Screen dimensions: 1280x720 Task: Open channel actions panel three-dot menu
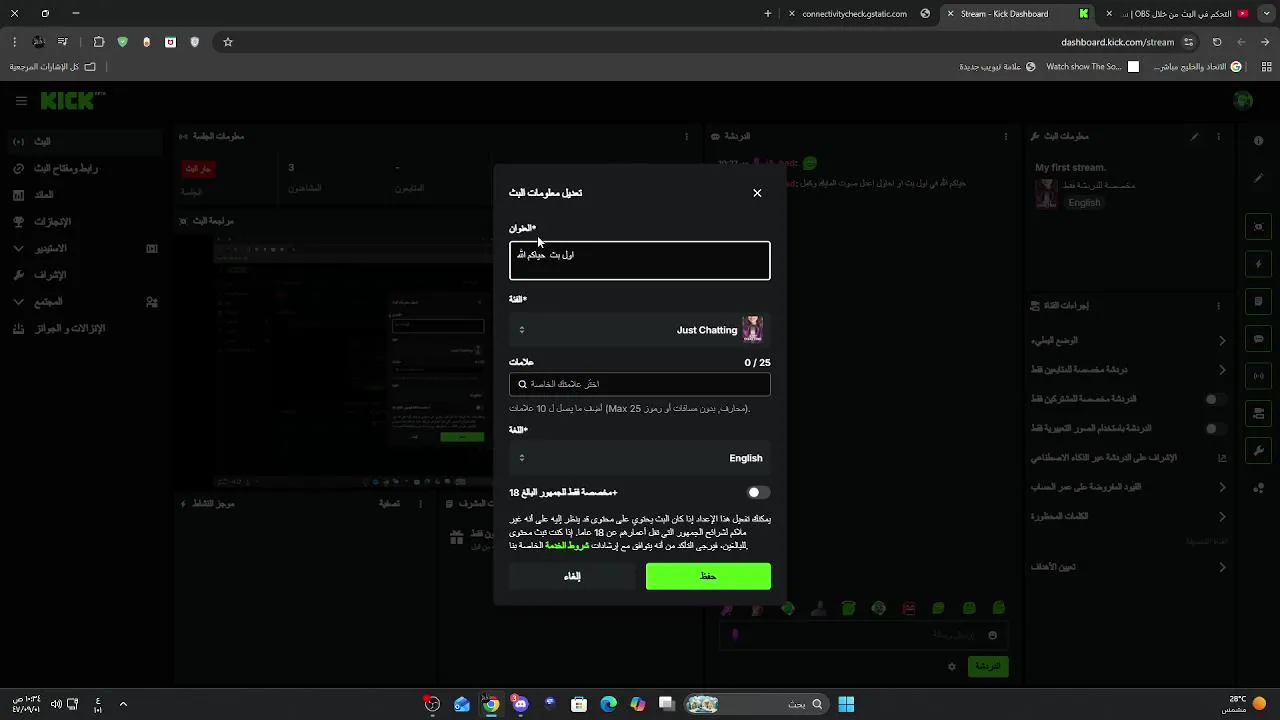(x=1218, y=306)
